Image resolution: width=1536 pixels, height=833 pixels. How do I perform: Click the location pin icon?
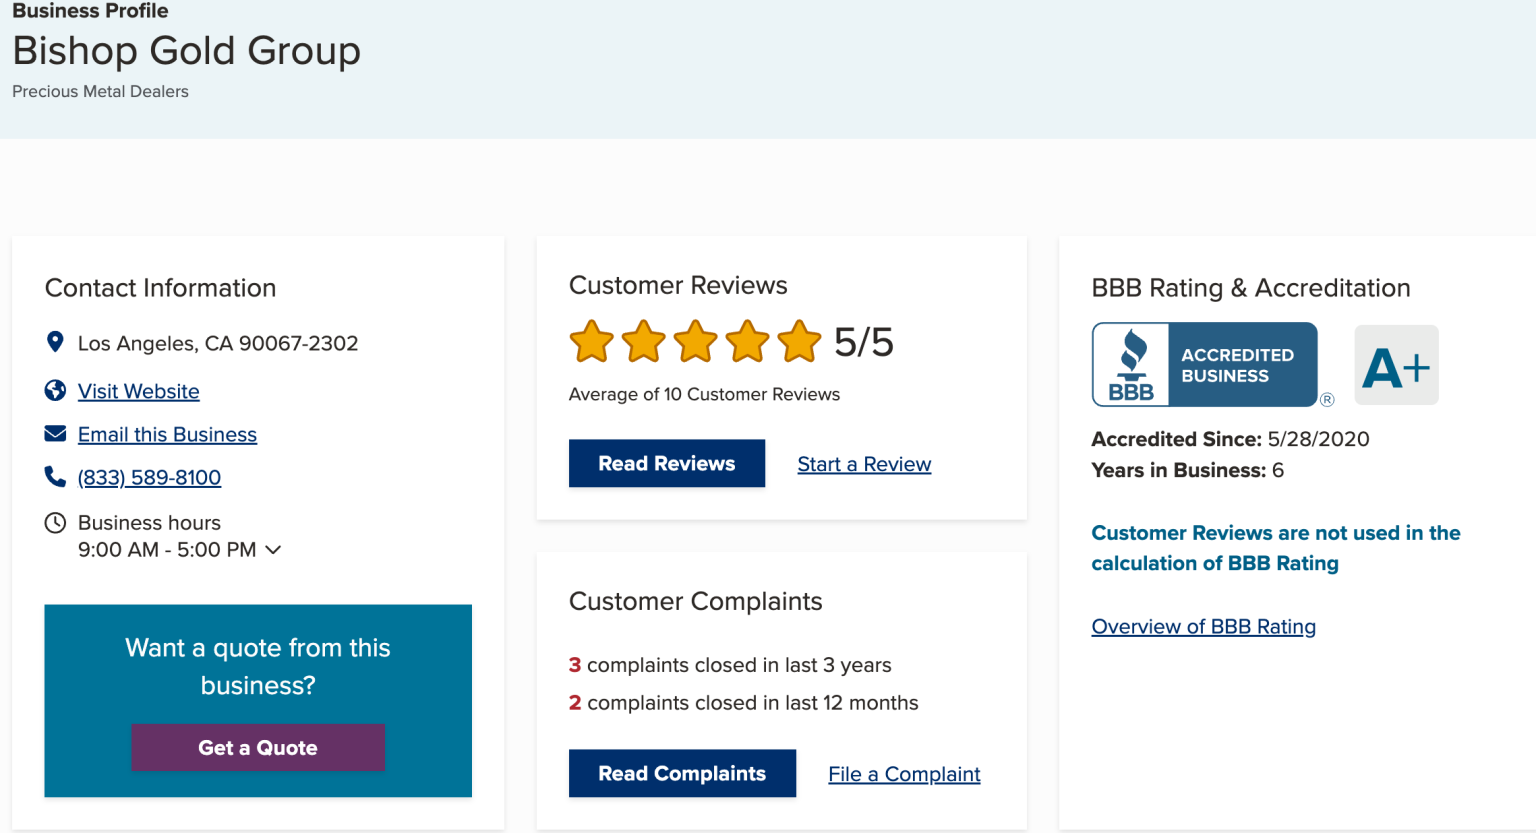coord(55,342)
